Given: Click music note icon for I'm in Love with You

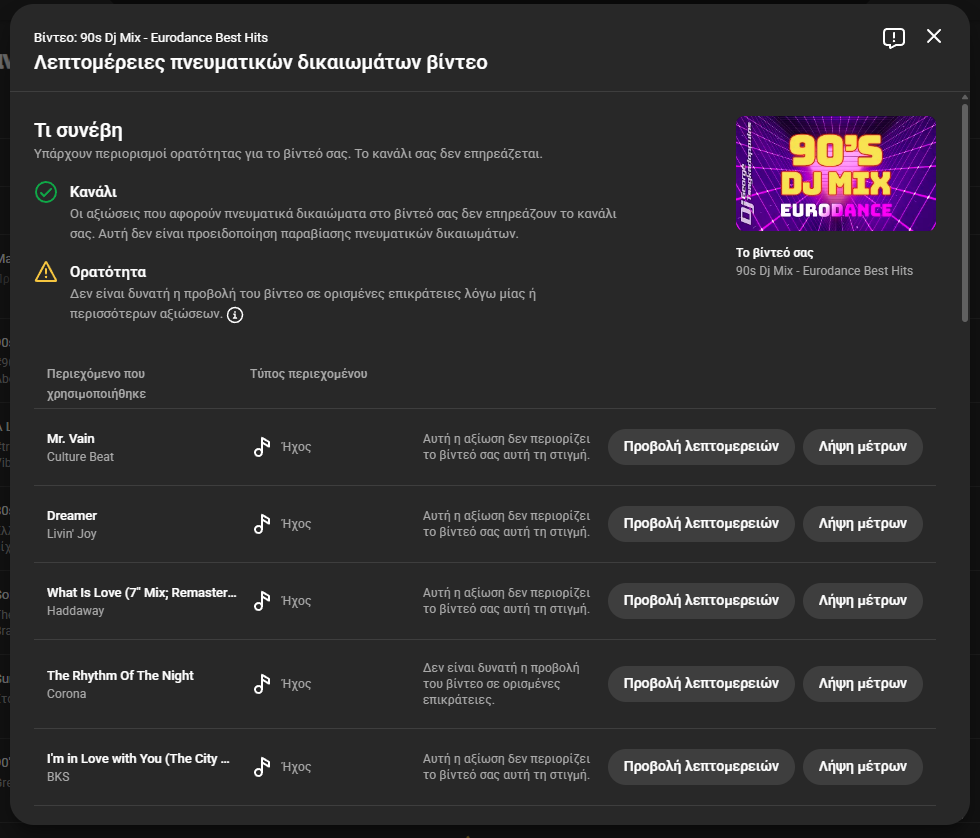Looking at the screenshot, I should tap(262, 767).
